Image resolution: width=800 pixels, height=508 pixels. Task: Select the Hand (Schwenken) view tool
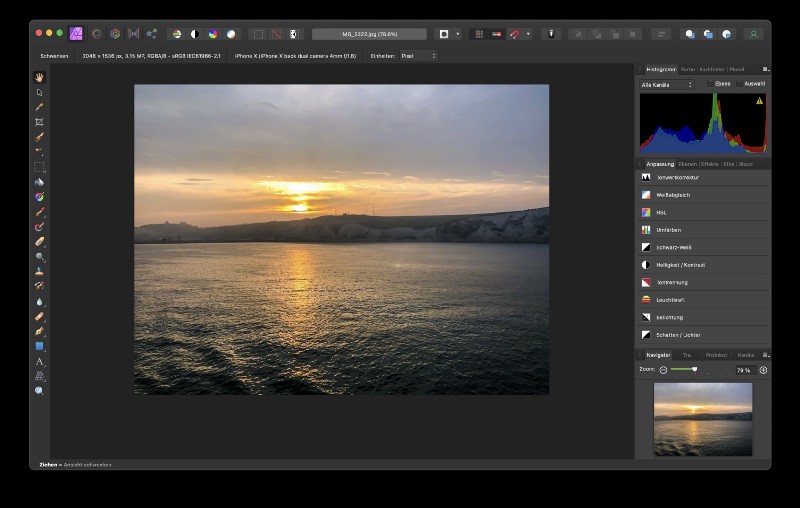tap(40, 77)
